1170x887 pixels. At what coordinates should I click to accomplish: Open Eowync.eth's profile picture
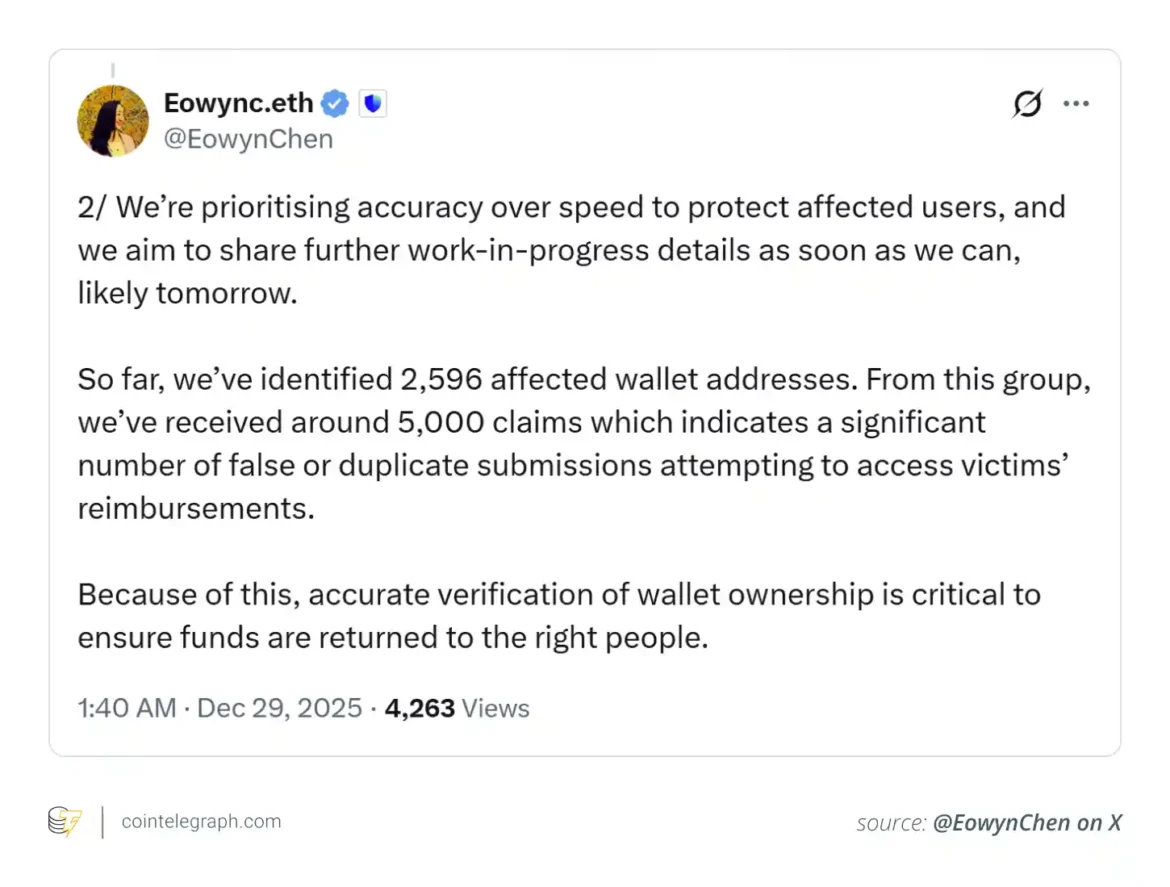(112, 120)
